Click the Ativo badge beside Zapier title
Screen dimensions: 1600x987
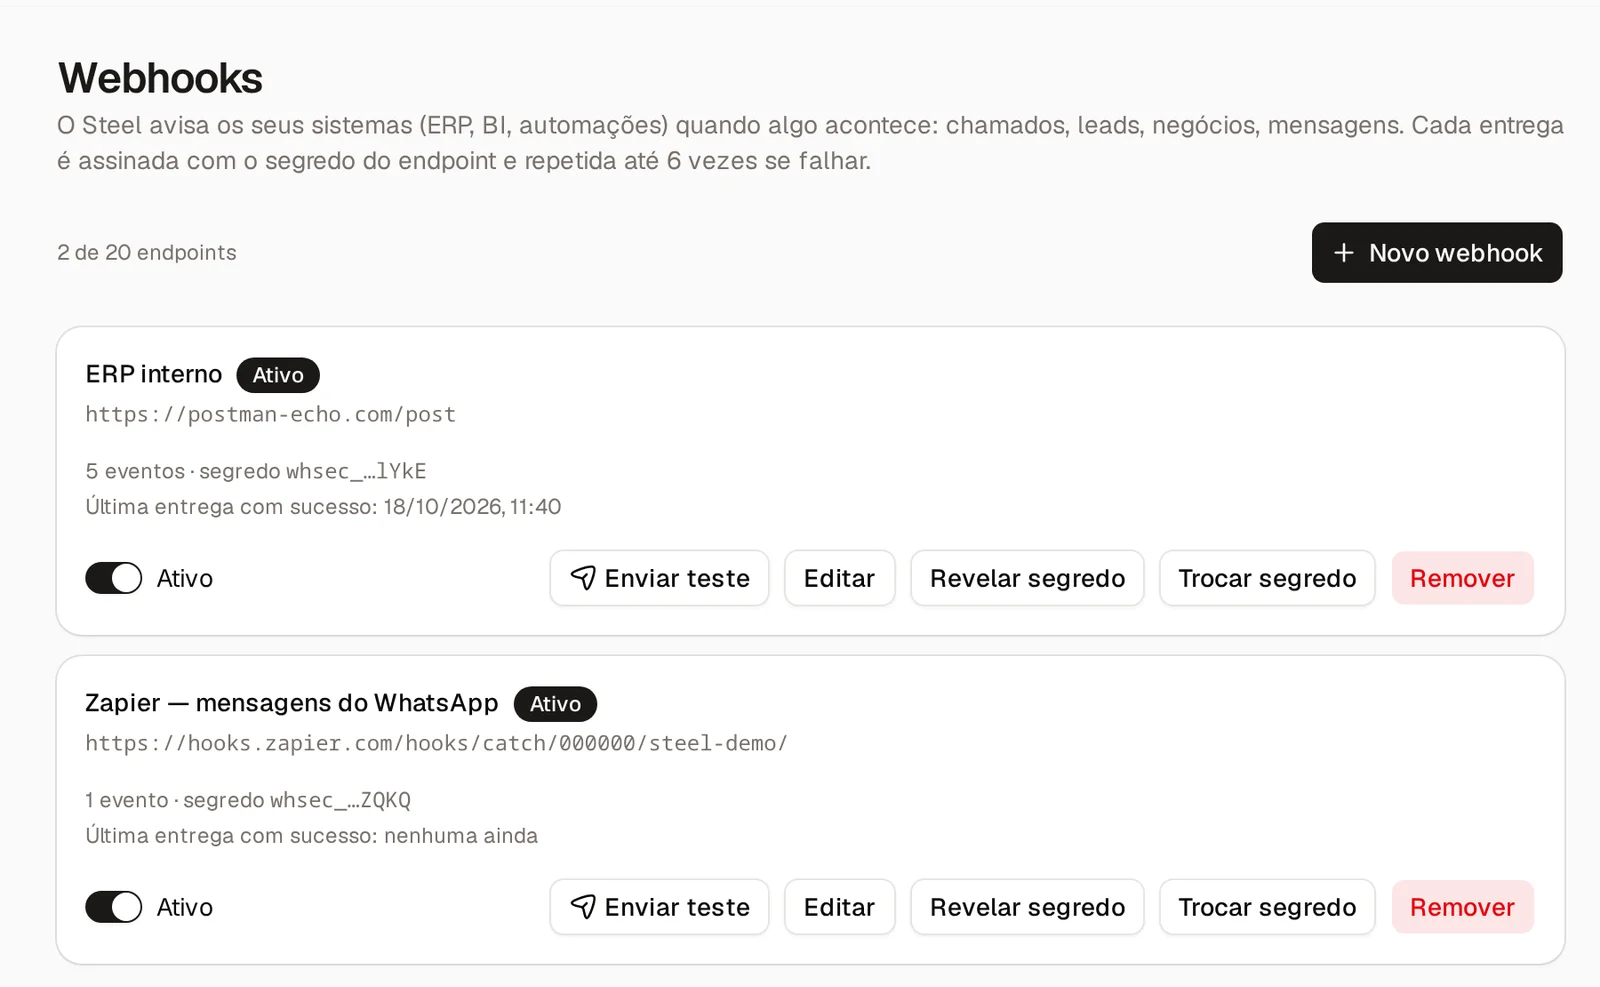pos(555,704)
